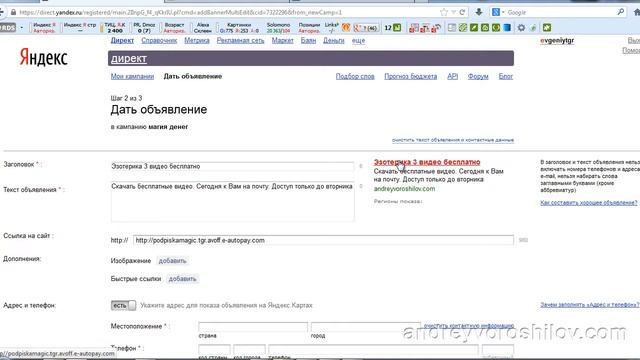This screenshot has width=640, height=360.
Task: Click the small icon right of the site URL field
Action: [523, 240]
